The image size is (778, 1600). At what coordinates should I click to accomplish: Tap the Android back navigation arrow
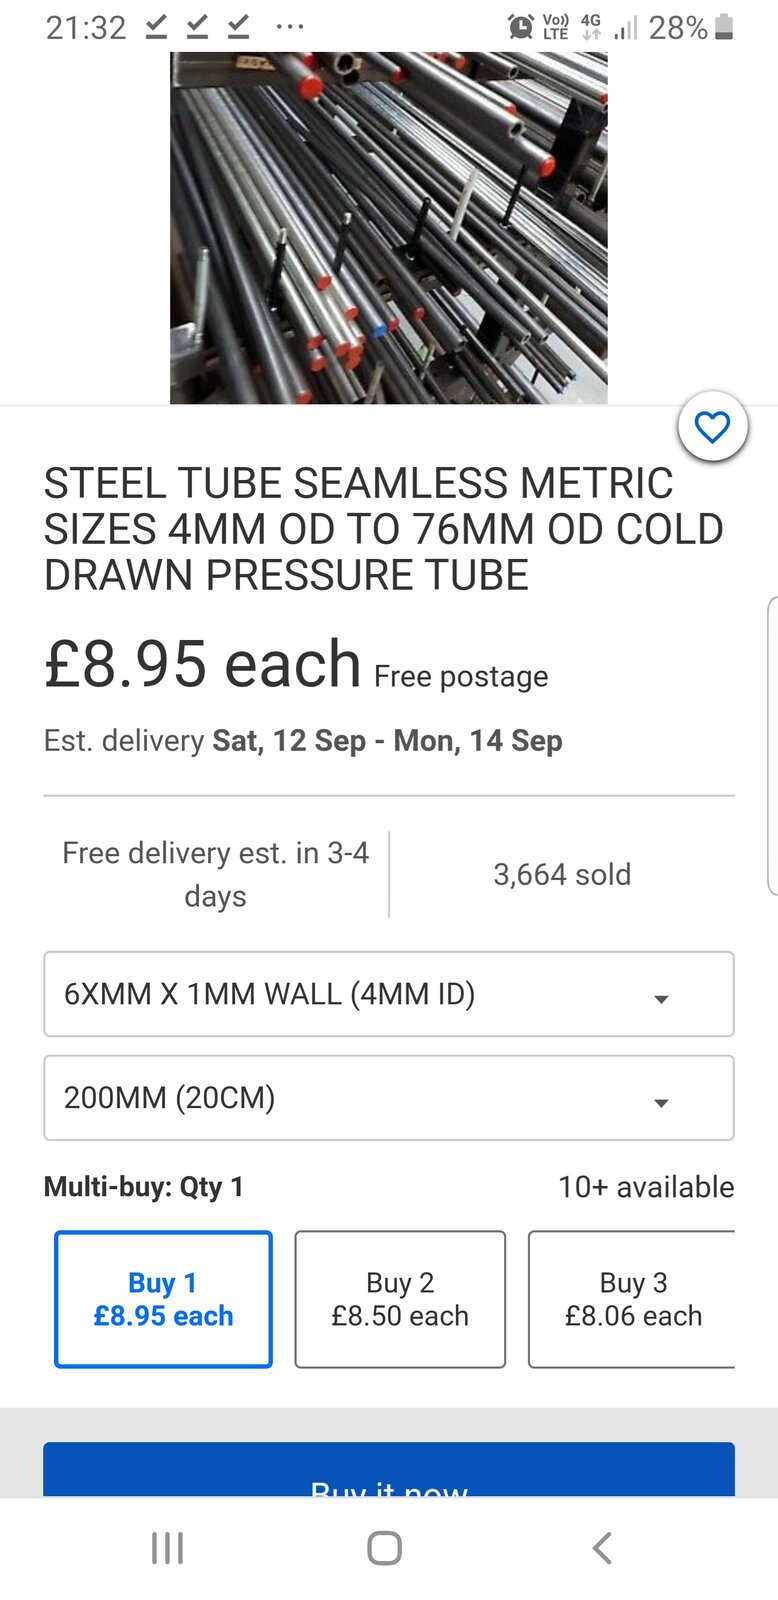tap(601, 1548)
